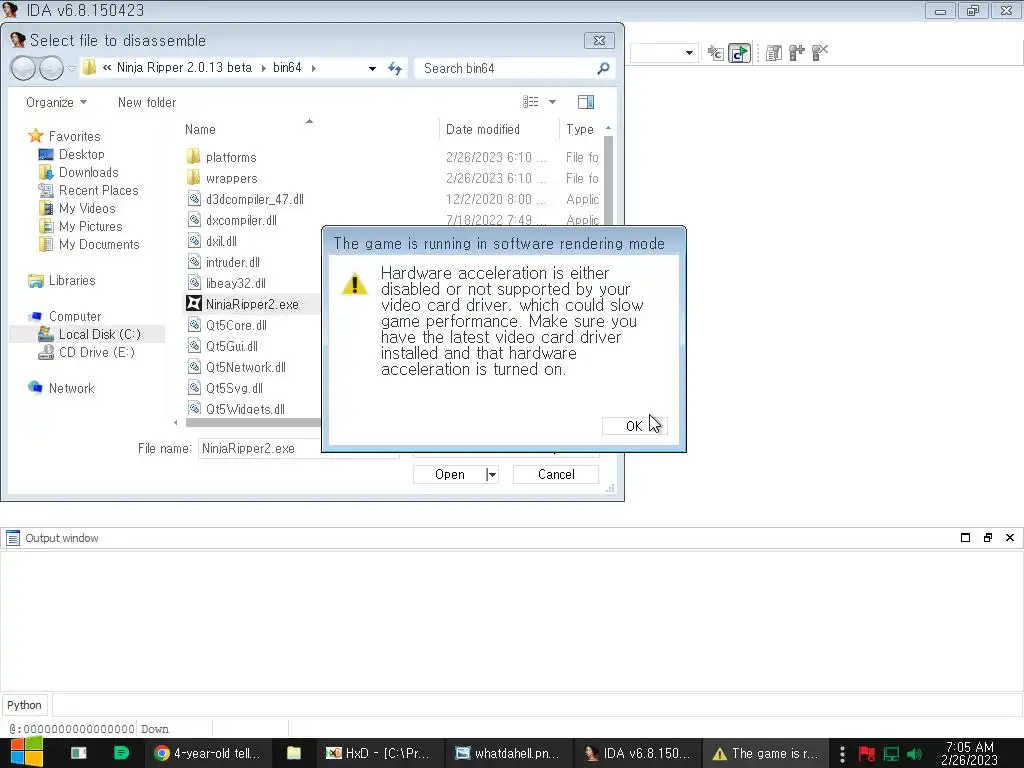Click the IDA run C-script toolbar icon
The image size is (1024, 768).
(739, 53)
